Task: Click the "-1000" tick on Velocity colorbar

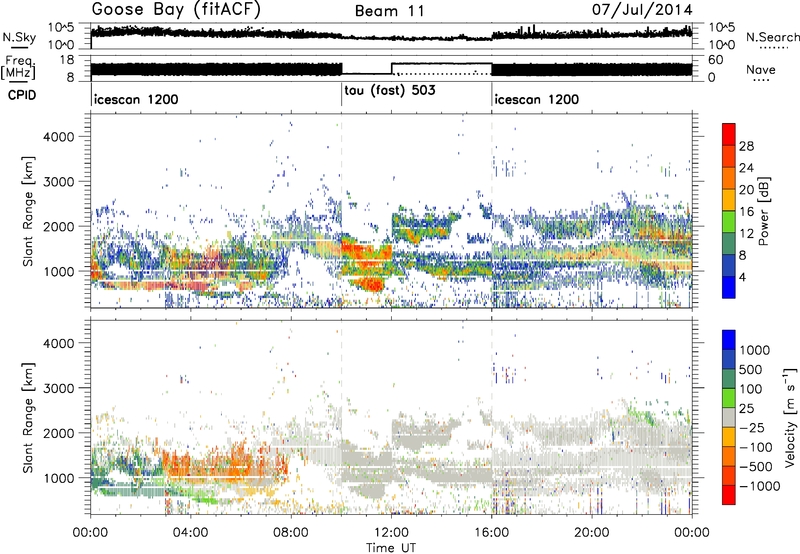Action: click(760, 486)
